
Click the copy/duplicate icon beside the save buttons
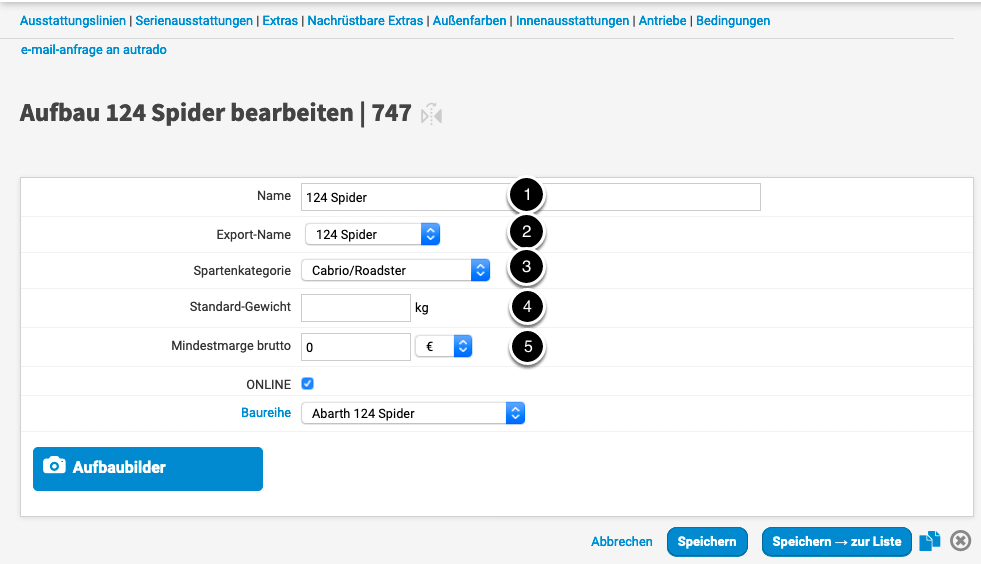click(x=930, y=541)
